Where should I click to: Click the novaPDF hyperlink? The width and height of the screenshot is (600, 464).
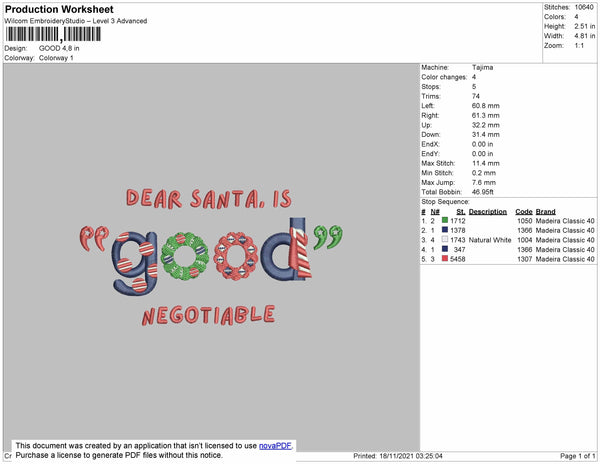pos(275,446)
